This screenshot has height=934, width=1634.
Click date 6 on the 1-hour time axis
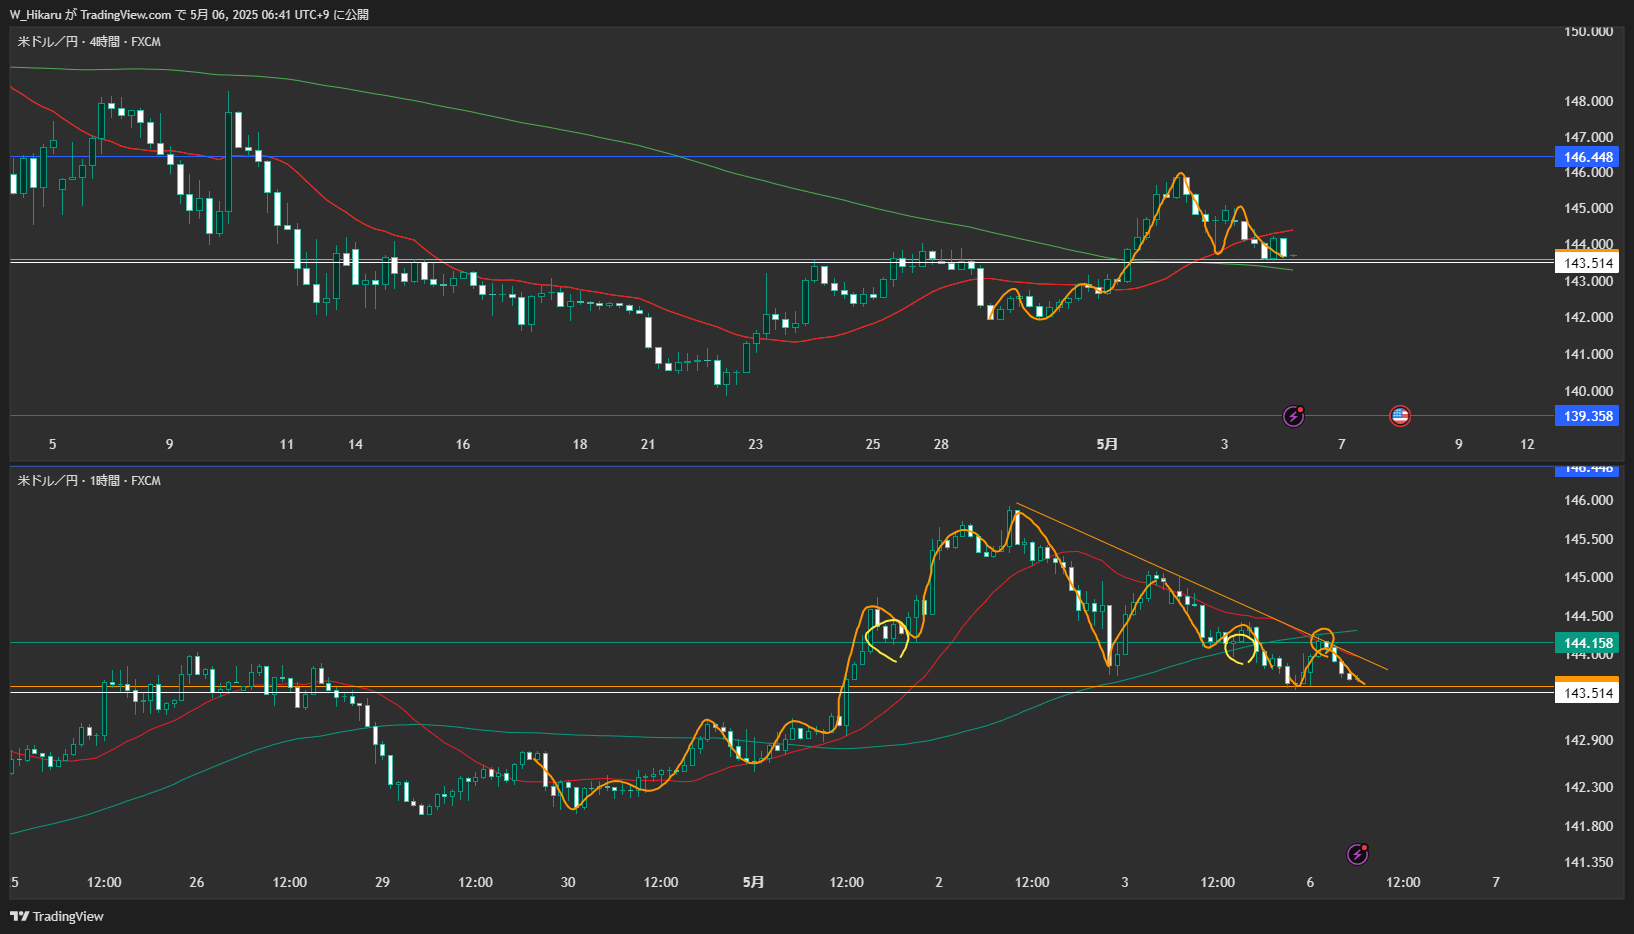[1310, 882]
